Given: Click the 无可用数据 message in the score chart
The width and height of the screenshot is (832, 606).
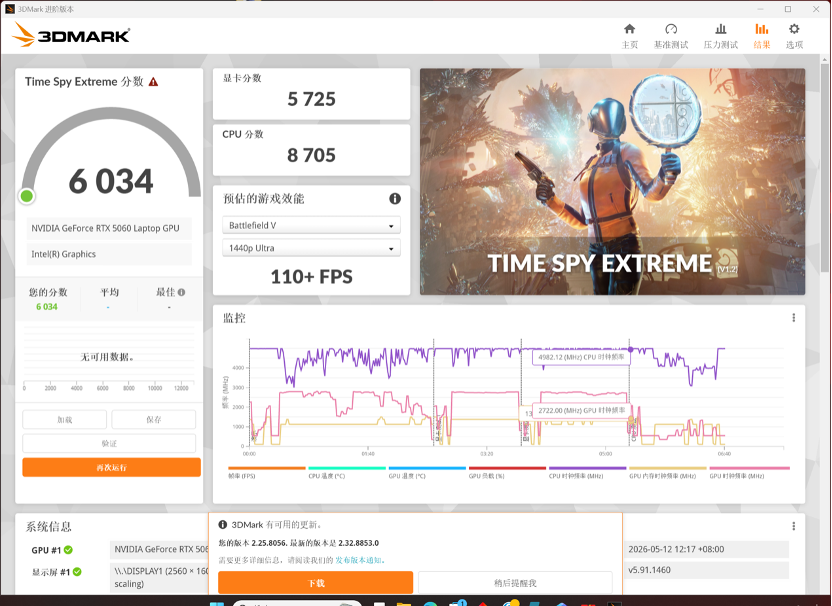Looking at the screenshot, I should point(108,357).
